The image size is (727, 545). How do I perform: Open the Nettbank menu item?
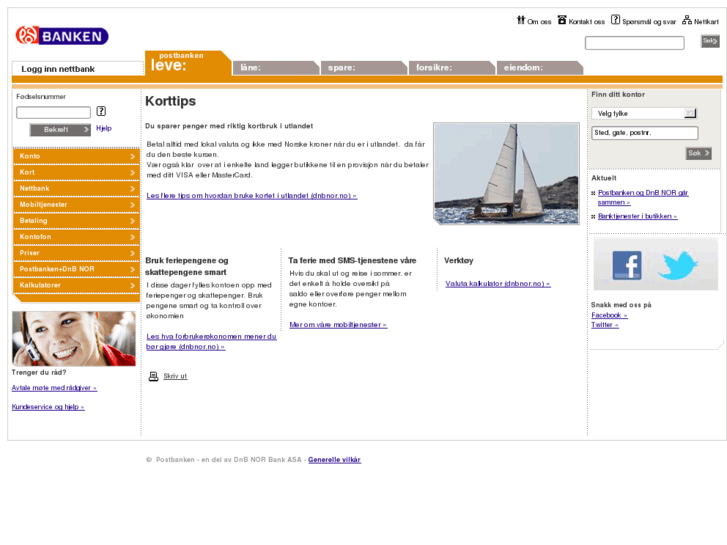[77, 189]
